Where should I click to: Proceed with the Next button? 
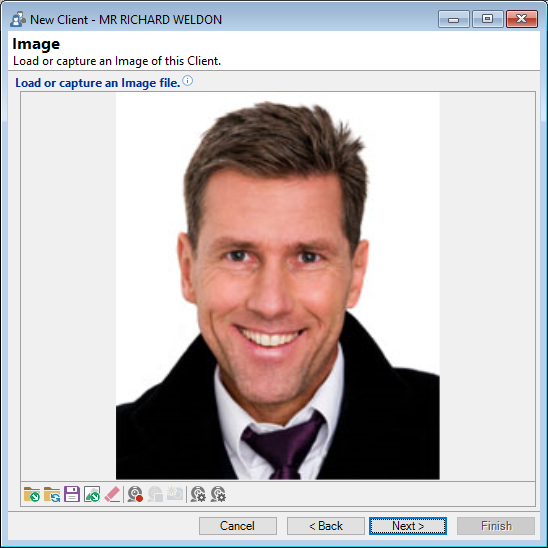(408, 526)
